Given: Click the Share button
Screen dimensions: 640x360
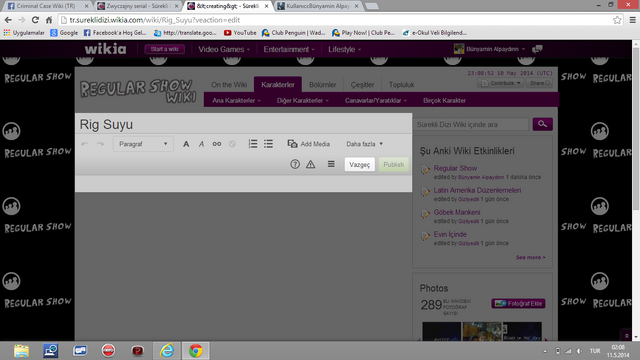Looking at the screenshot, I should click(539, 83).
